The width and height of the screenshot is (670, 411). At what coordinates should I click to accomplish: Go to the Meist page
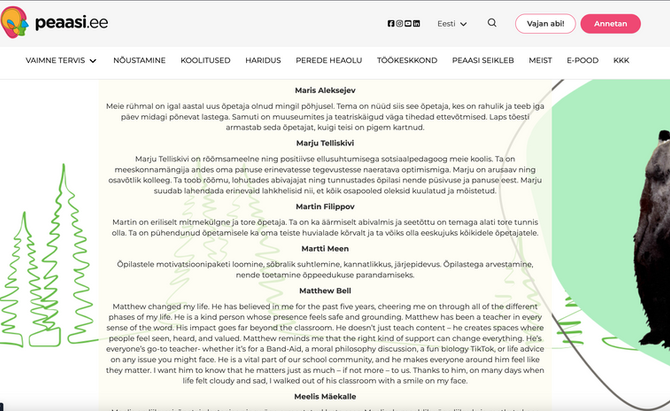click(540, 61)
